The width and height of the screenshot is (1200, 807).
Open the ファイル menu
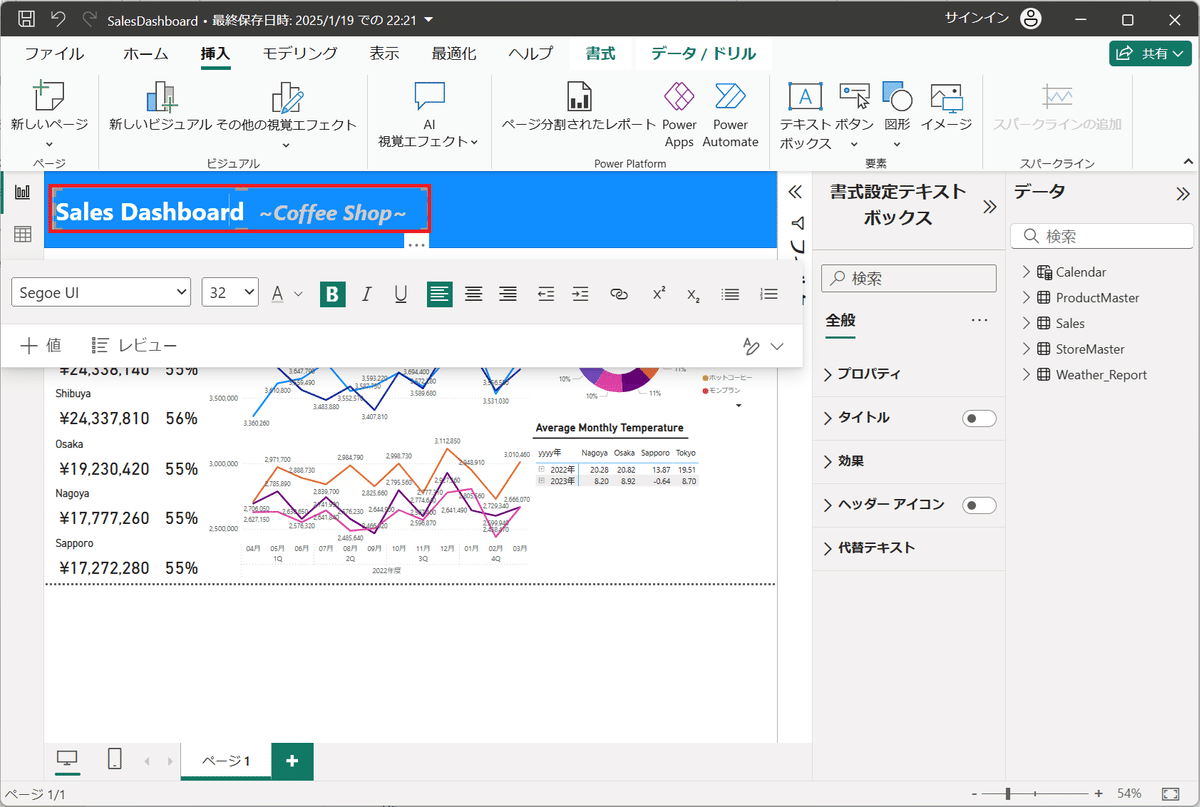(x=54, y=54)
